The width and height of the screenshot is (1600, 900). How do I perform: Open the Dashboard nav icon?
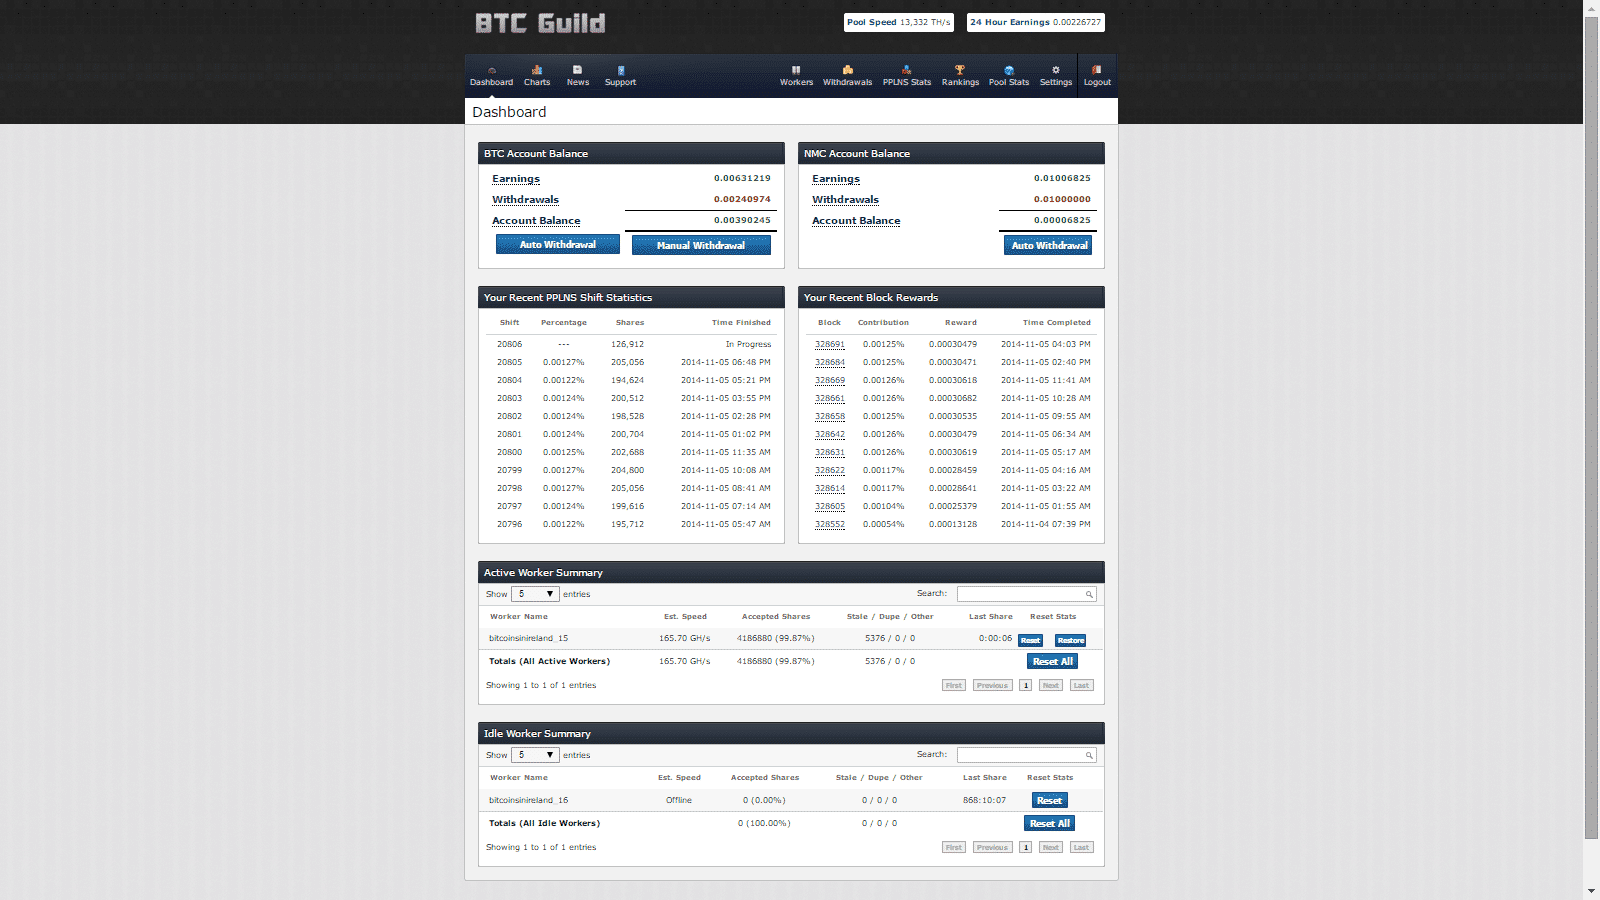[491, 70]
